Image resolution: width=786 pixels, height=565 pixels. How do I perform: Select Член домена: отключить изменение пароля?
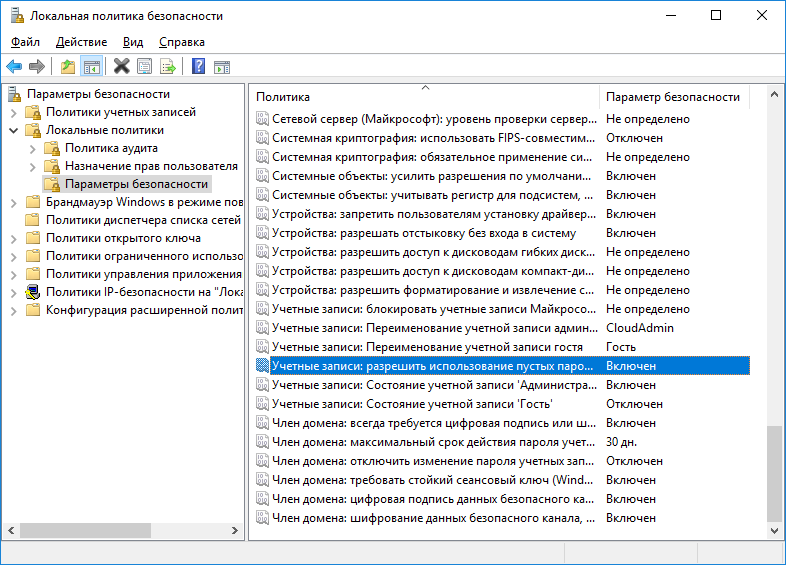tap(502, 461)
